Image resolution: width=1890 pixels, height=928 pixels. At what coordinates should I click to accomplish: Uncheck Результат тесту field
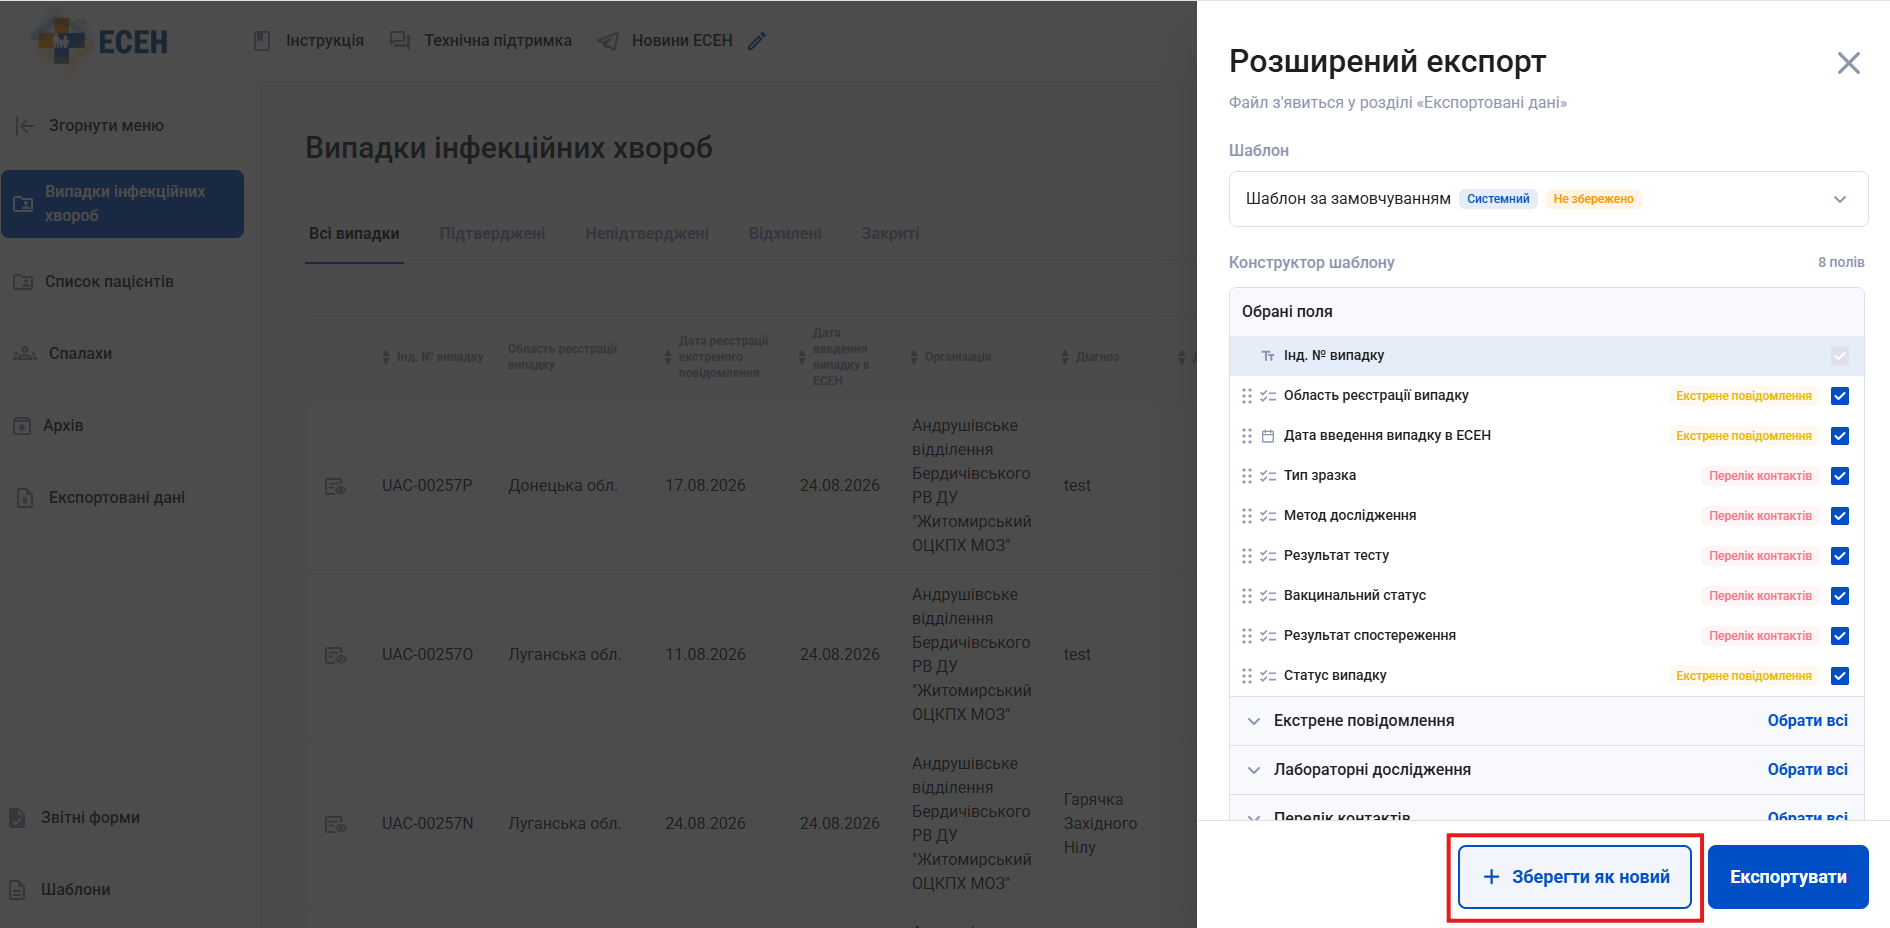[x=1840, y=556]
